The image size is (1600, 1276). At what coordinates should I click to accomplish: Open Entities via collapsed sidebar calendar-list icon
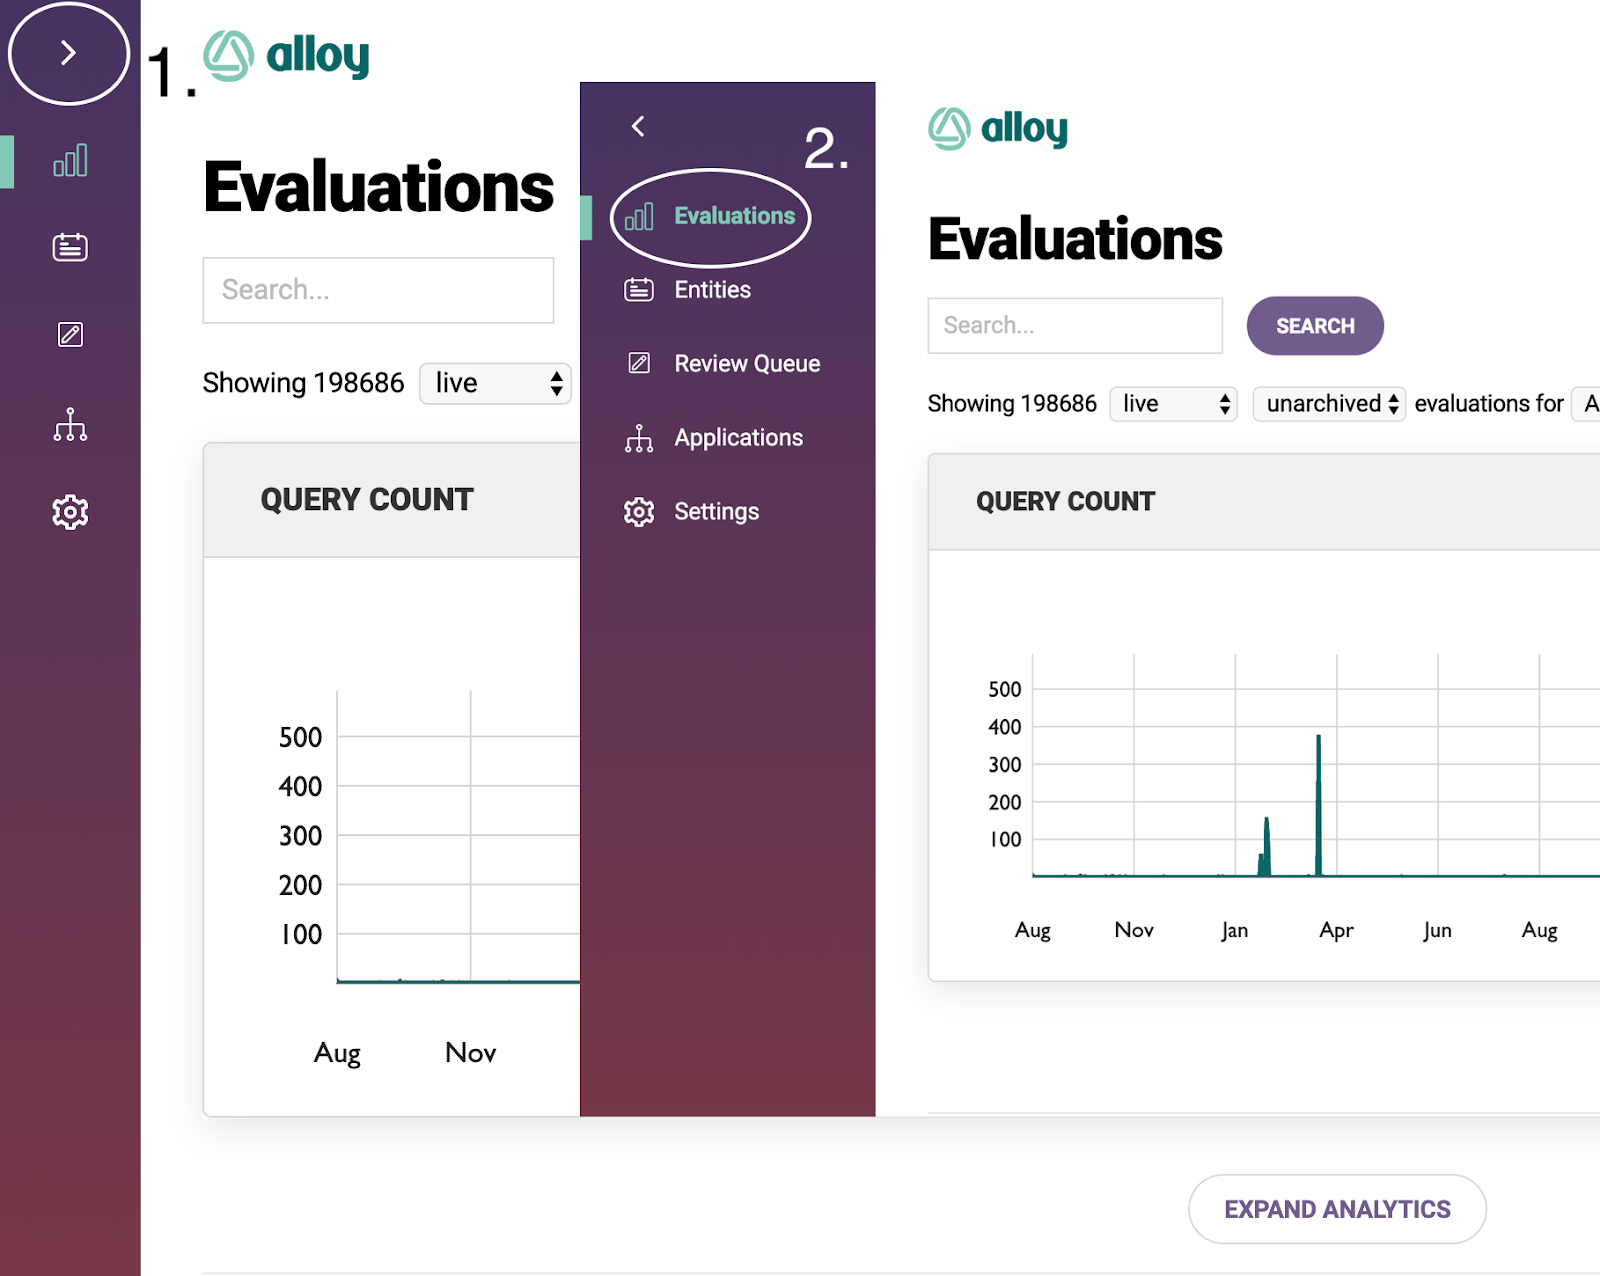70,247
